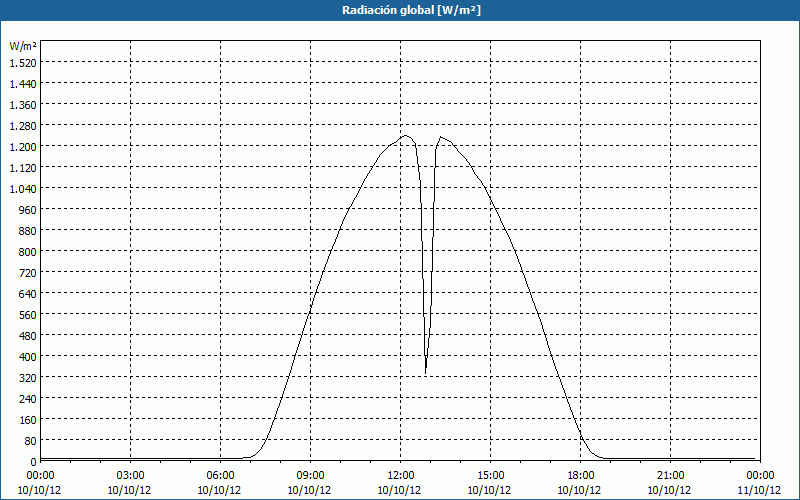Click the '12:00' x-axis time label
The width and height of the screenshot is (800, 500).
coord(401,476)
